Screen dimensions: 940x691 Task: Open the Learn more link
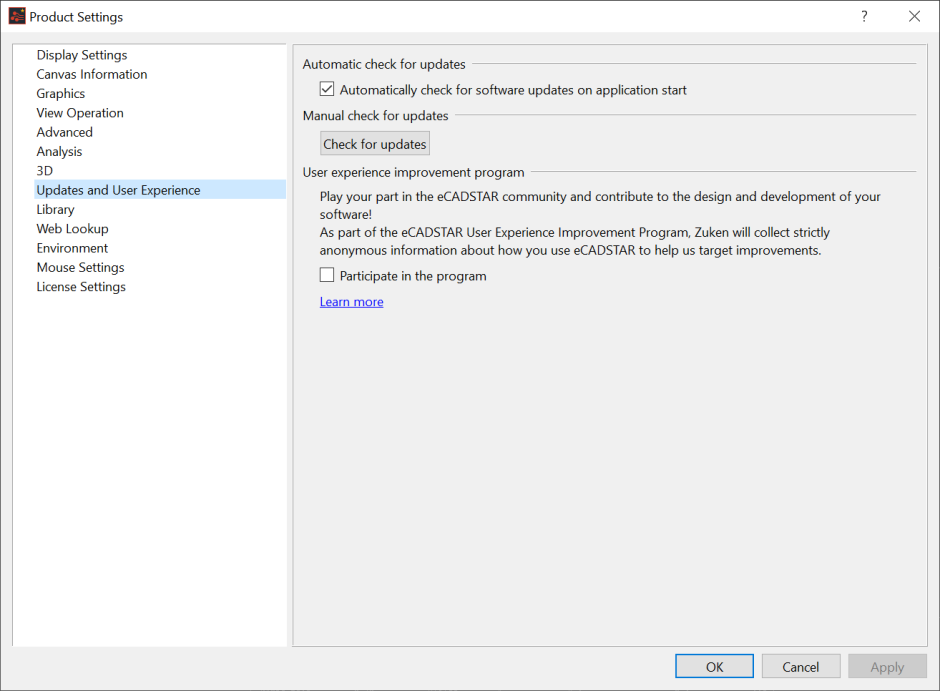click(x=351, y=301)
